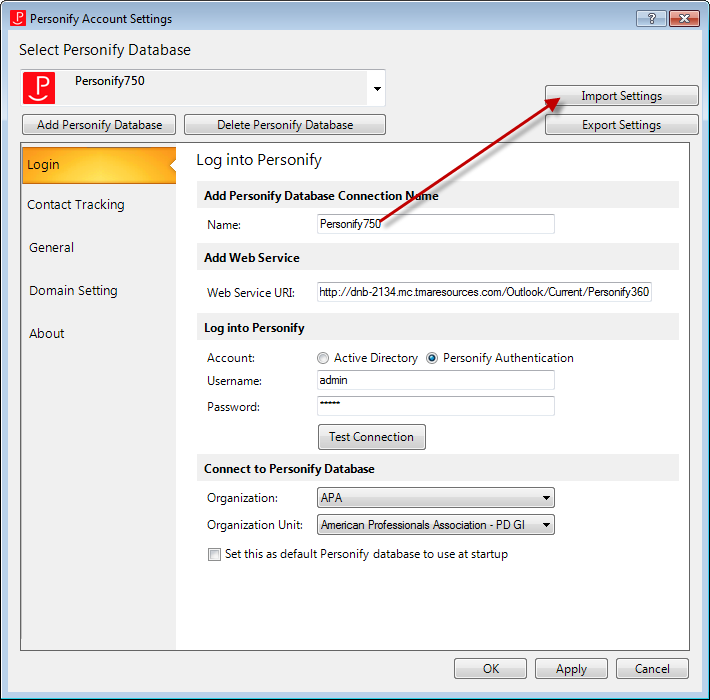The image size is (710, 700).
Task: Switch to the Login tab
Action: [99, 165]
